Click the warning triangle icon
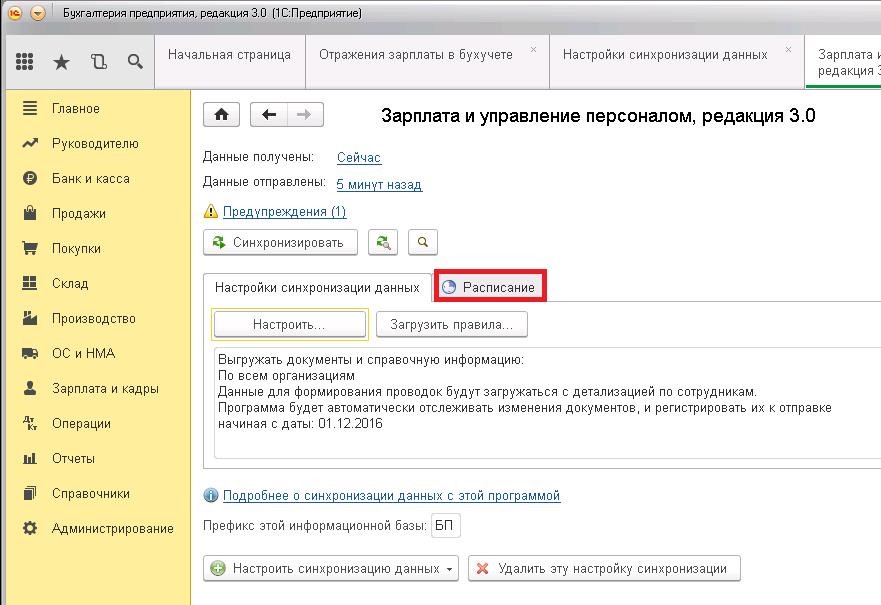This screenshot has width=881, height=605. click(211, 212)
